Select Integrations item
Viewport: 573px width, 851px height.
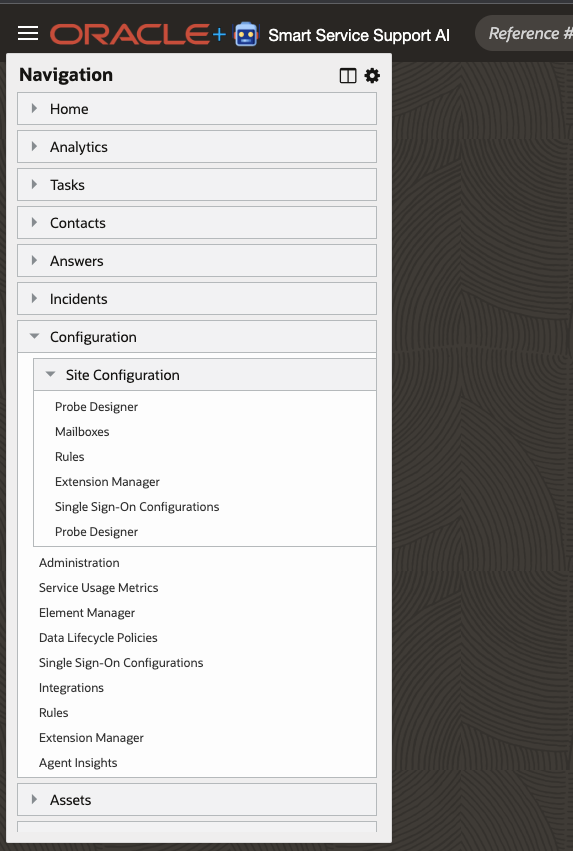tap(71, 688)
